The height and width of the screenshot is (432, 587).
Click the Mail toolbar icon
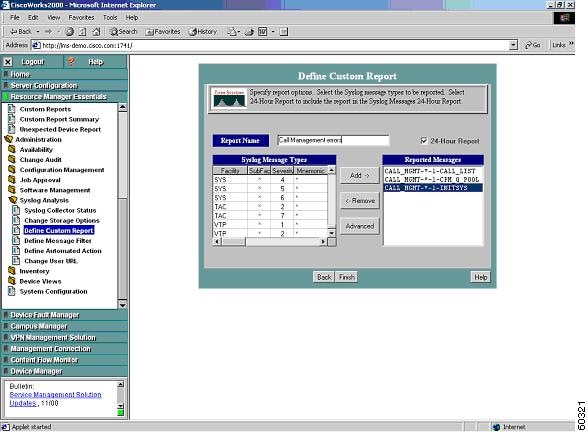(232, 32)
